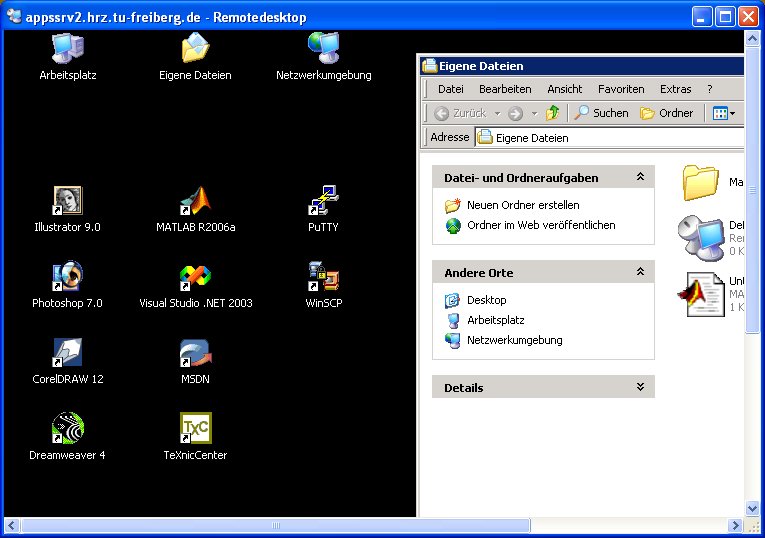Click the horizontal scrollbar left arrow
Viewport: 765px width, 538px height.
click(x=12, y=525)
